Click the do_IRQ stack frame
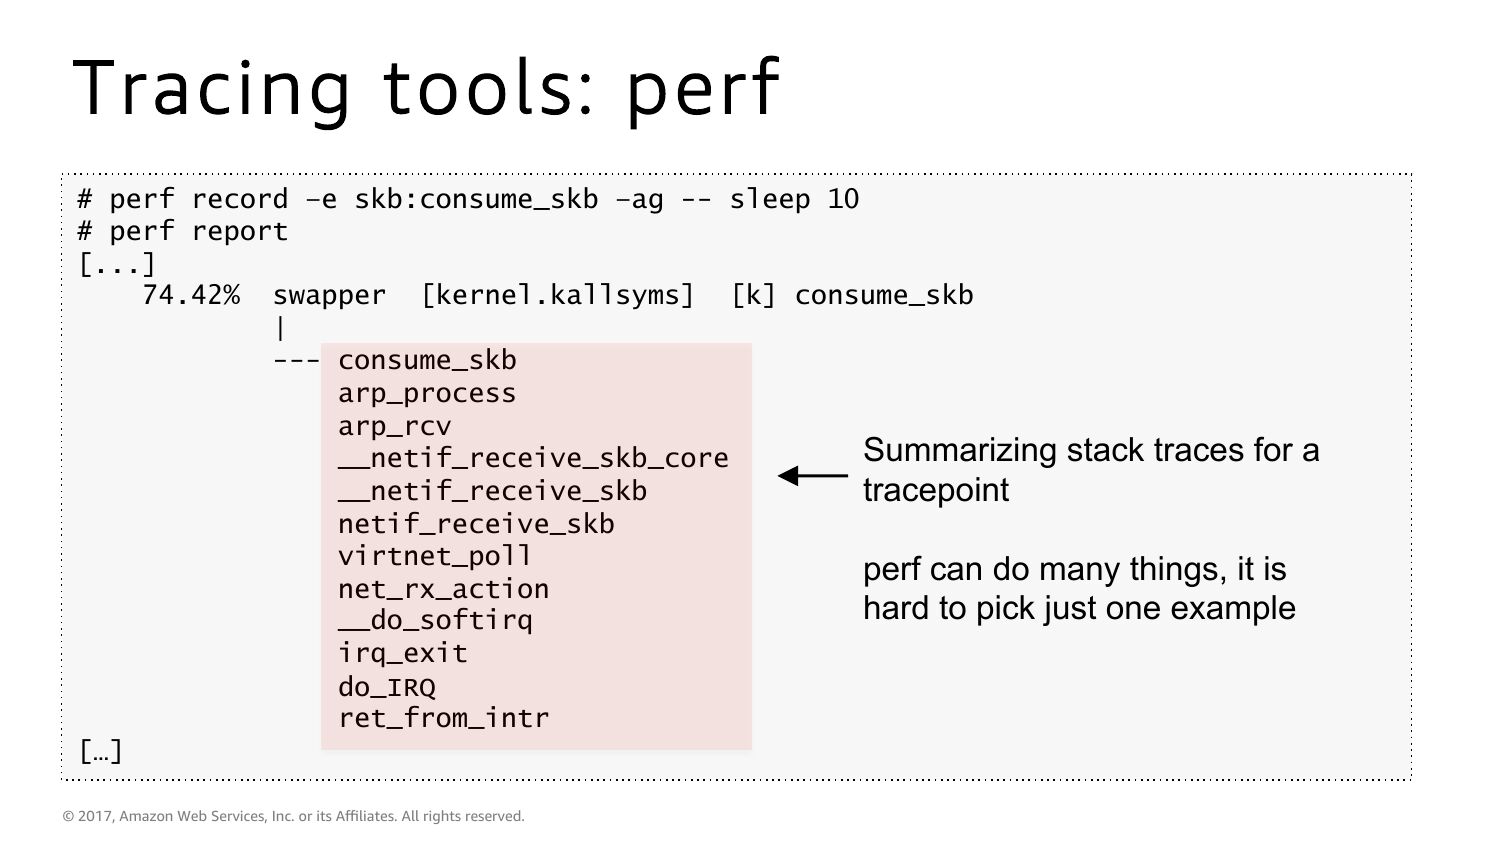The height and width of the screenshot is (844, 1500). 386,687
